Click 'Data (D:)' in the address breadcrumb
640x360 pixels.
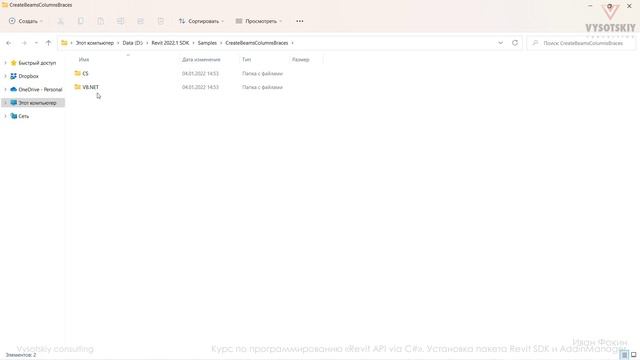point(133,43)
